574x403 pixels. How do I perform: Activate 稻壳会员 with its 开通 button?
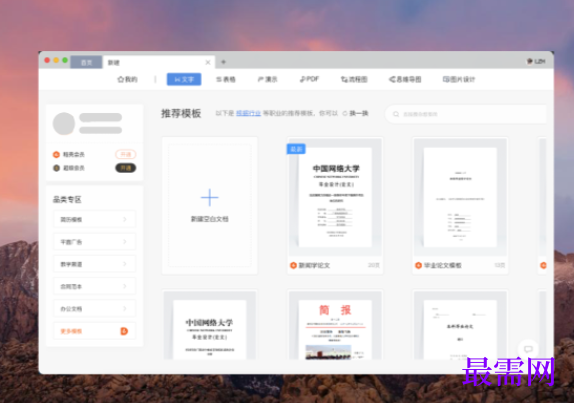point(126,154)
